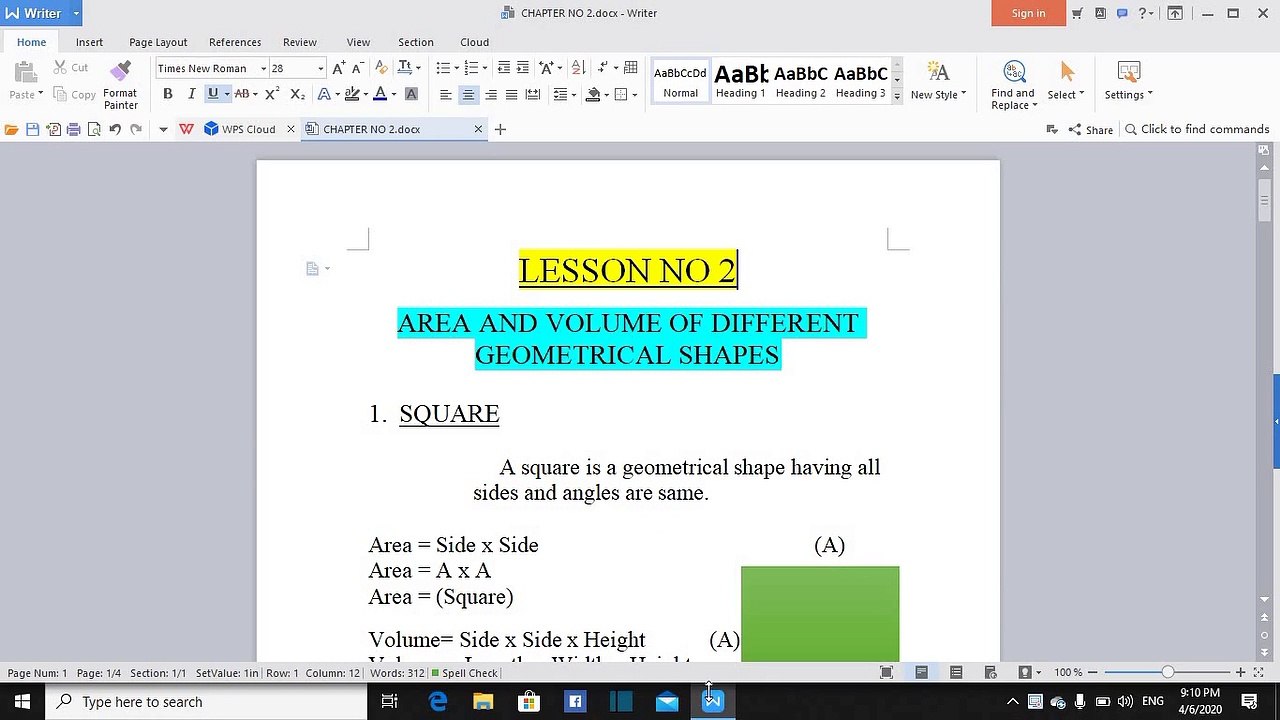Toggle Italic formatting
This screenshot has width=1280, height=720.
191,94
